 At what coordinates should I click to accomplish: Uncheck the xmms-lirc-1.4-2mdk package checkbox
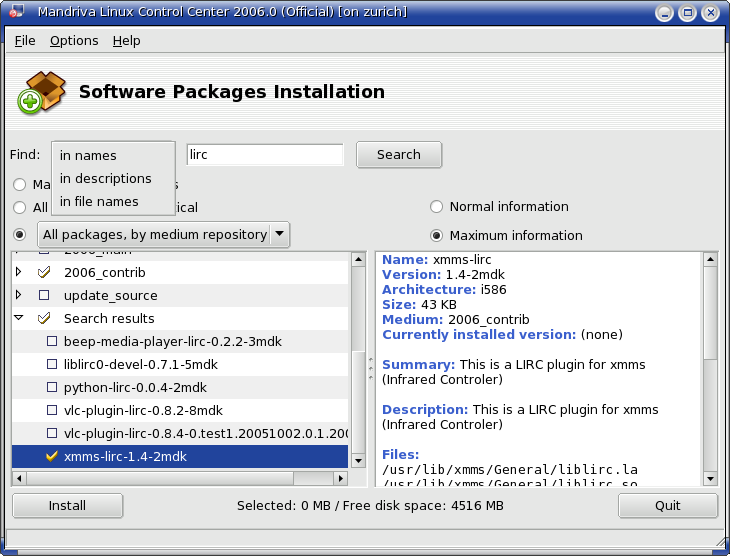coord(52,456)
